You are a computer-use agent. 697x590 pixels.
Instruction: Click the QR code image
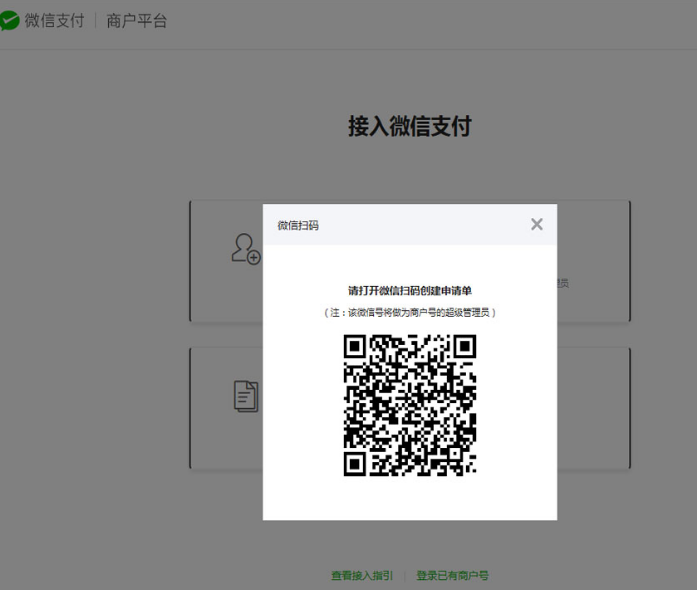coord(410,405)
